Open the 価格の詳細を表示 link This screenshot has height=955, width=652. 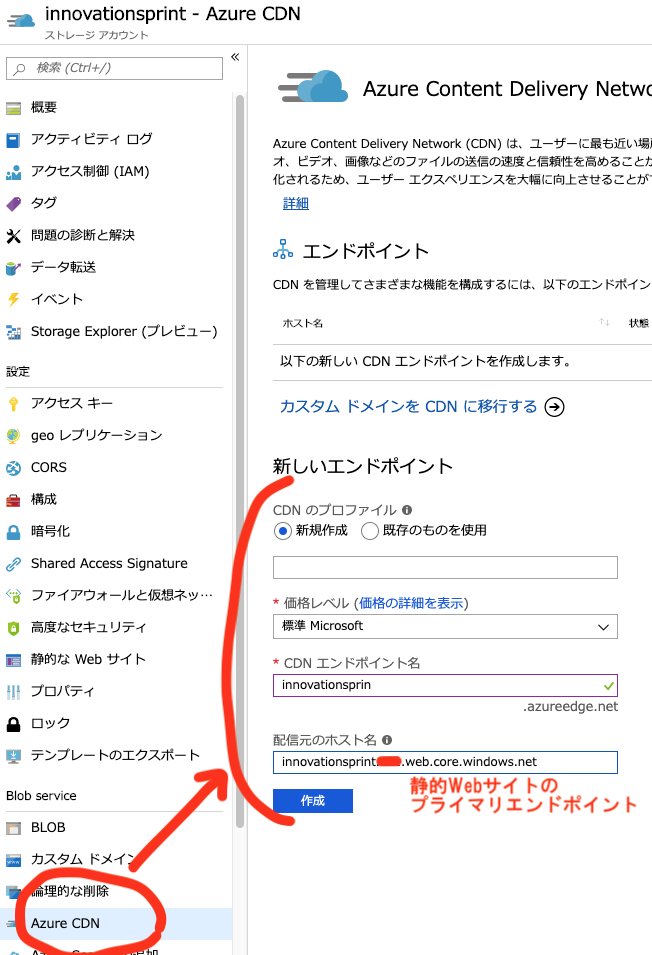[411, 604]
